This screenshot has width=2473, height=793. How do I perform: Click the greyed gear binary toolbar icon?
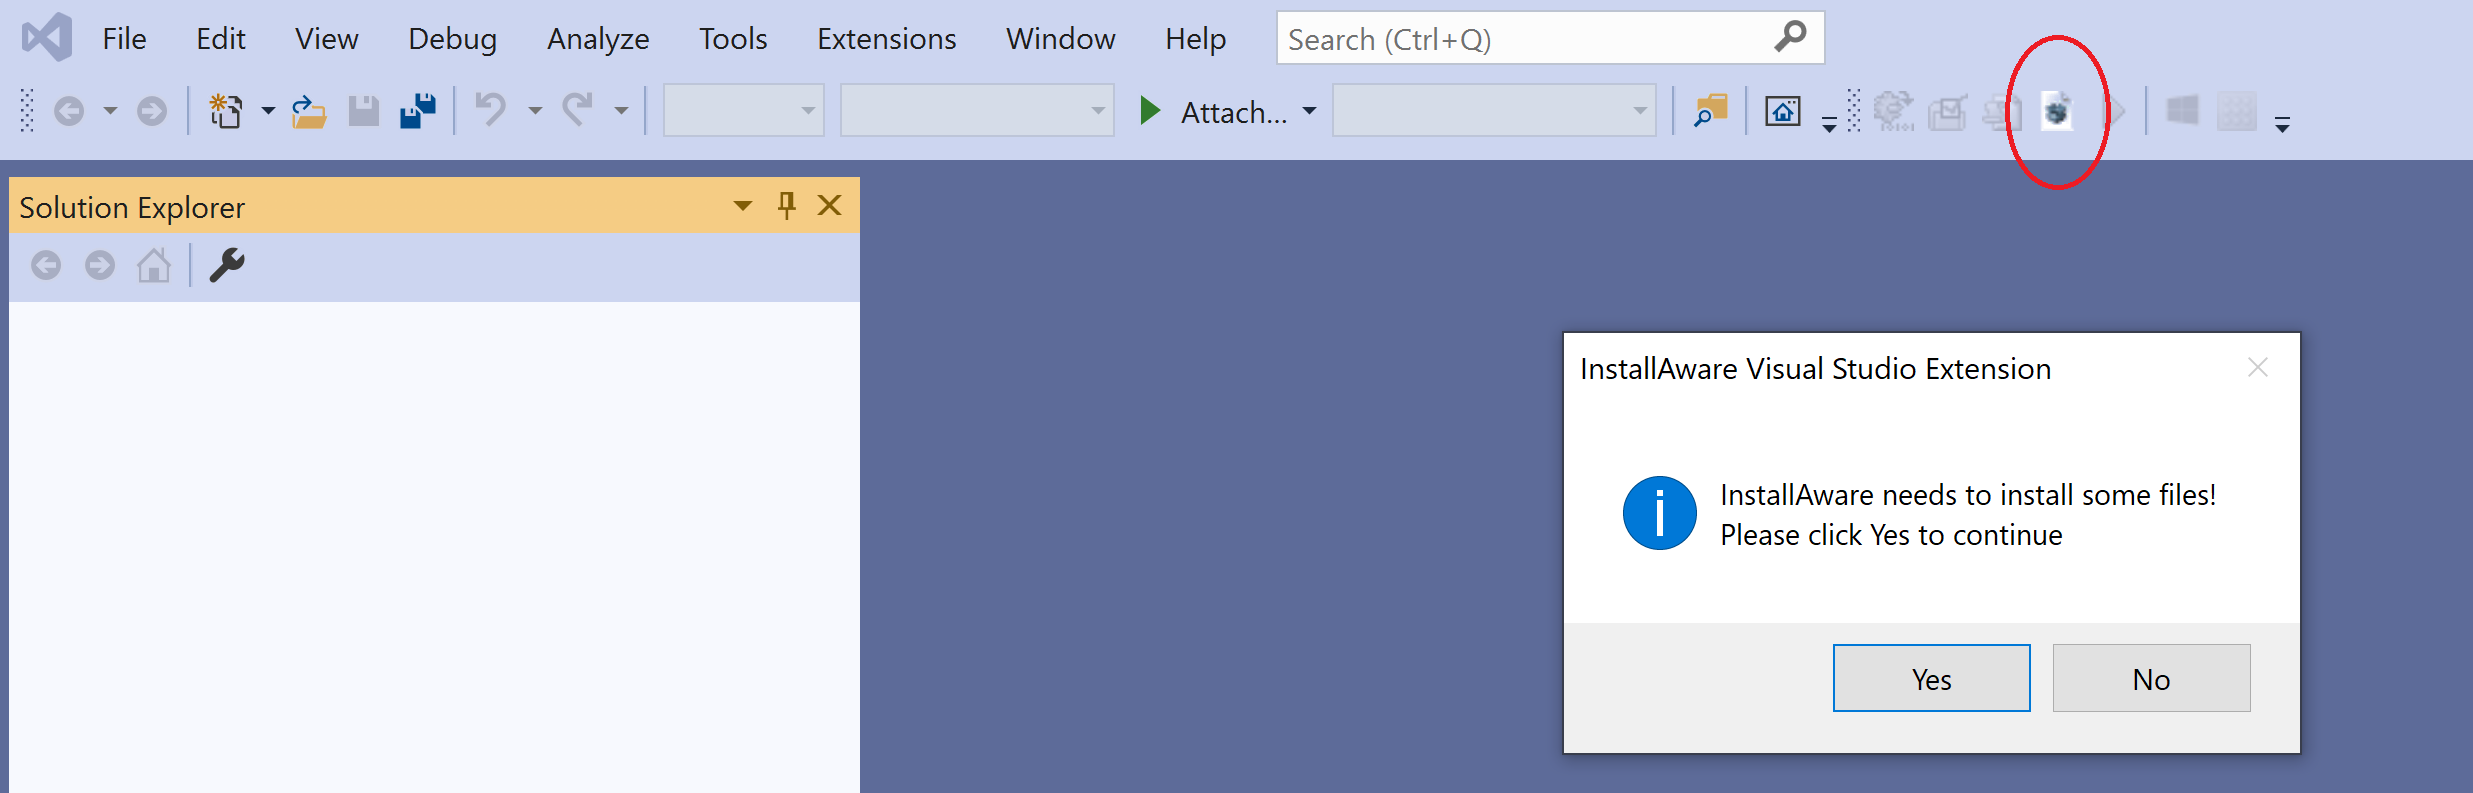(x=1893, y=111)
